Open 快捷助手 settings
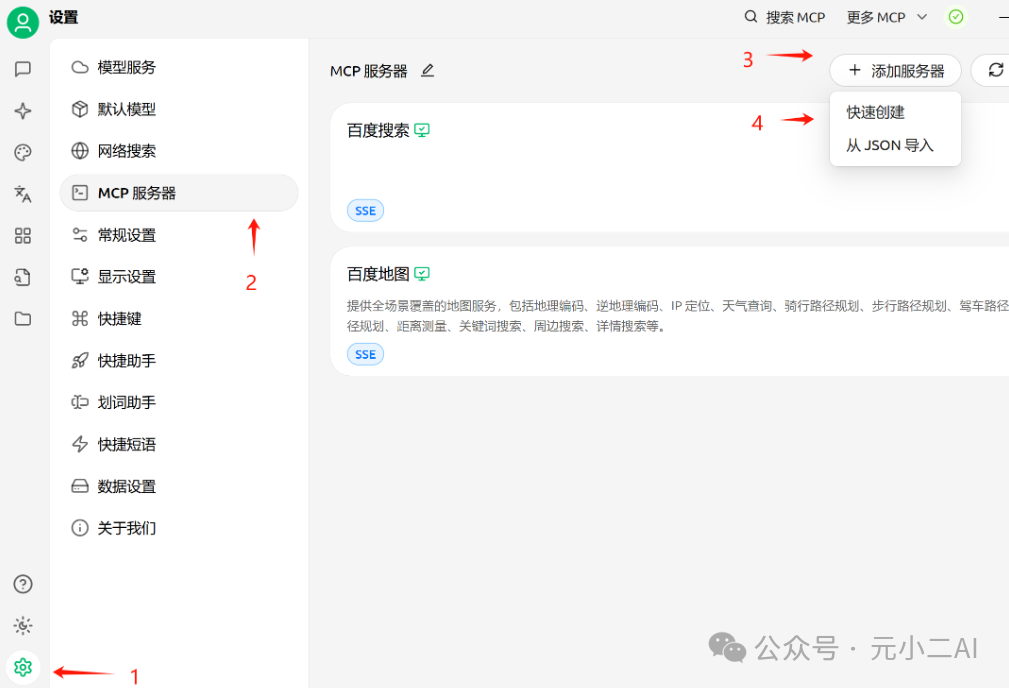 [179, 360]
